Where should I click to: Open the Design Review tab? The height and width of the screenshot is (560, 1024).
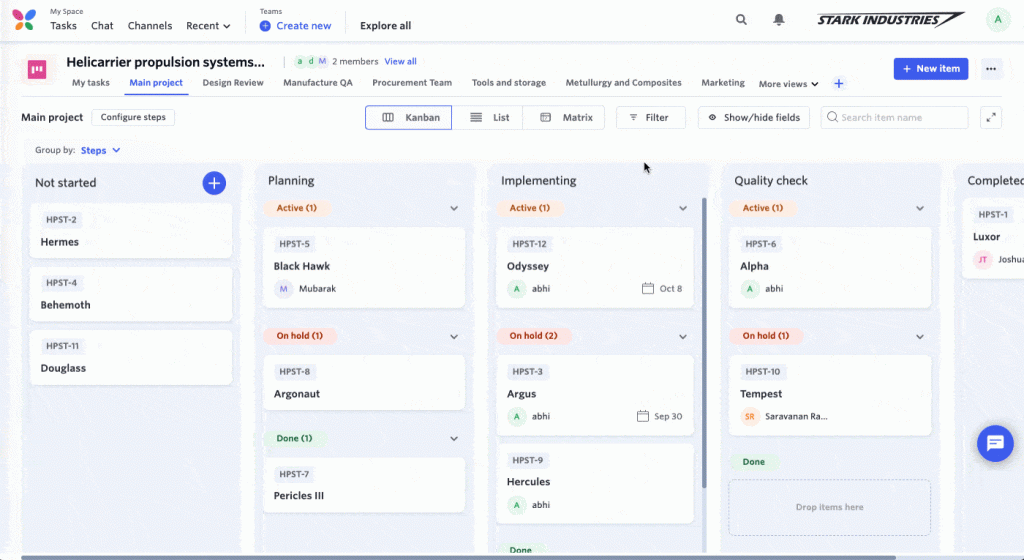pos(233,83)
